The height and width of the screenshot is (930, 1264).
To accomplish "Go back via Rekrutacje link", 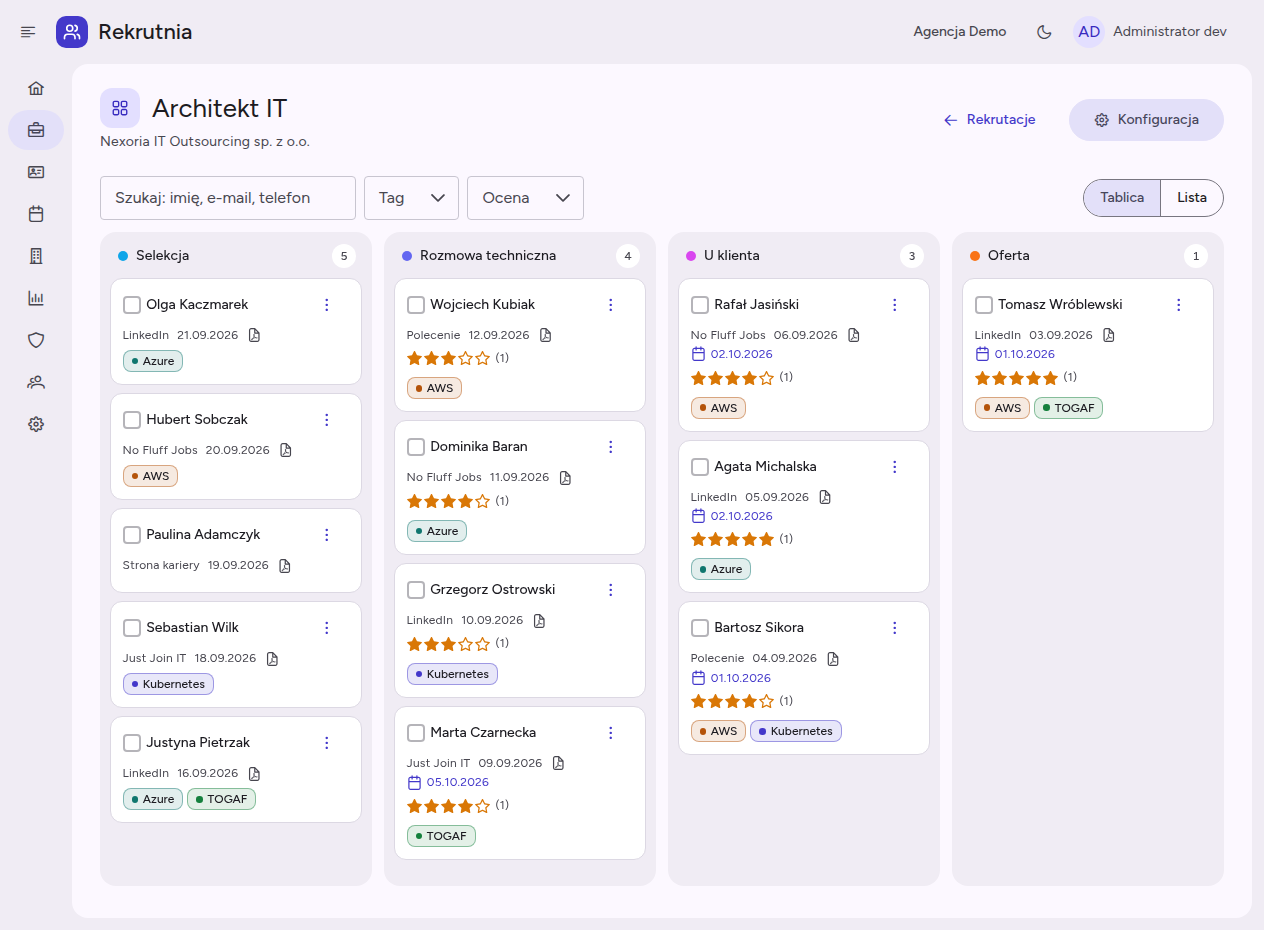I will [989, 120].
